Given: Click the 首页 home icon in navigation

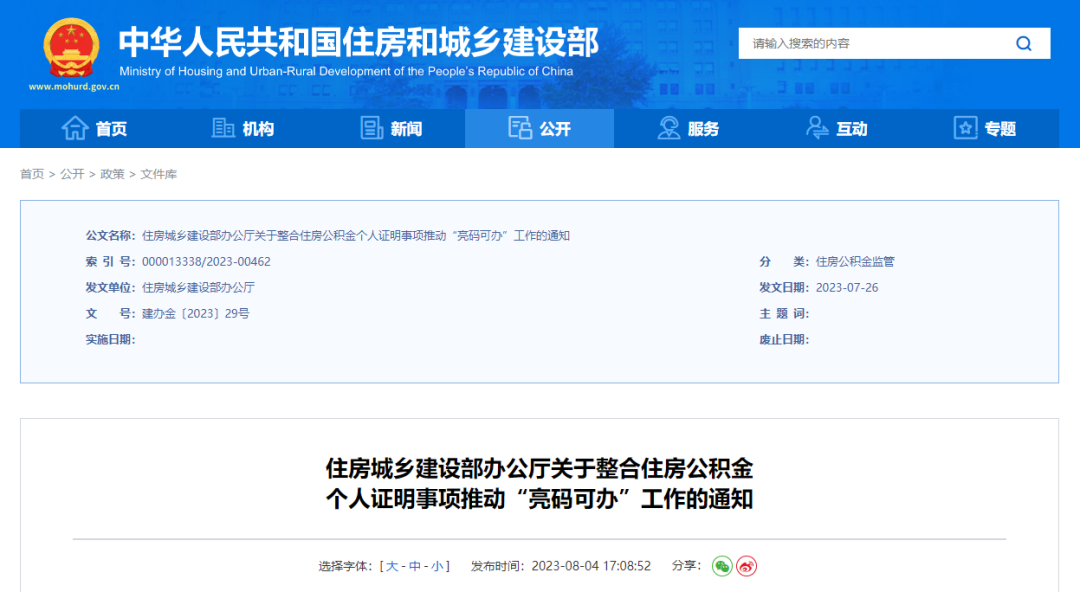Looking at the screenshot, I should tap(75, 128).
